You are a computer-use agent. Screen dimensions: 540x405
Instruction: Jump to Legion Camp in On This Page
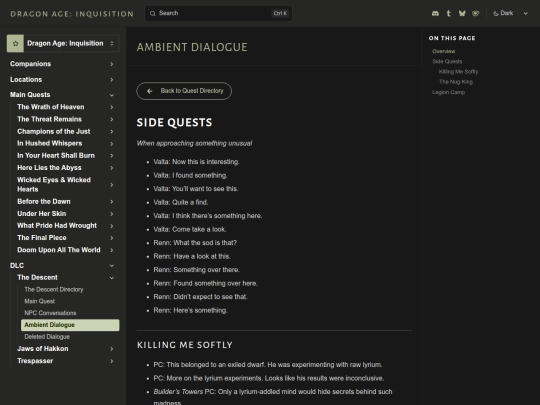448,92
